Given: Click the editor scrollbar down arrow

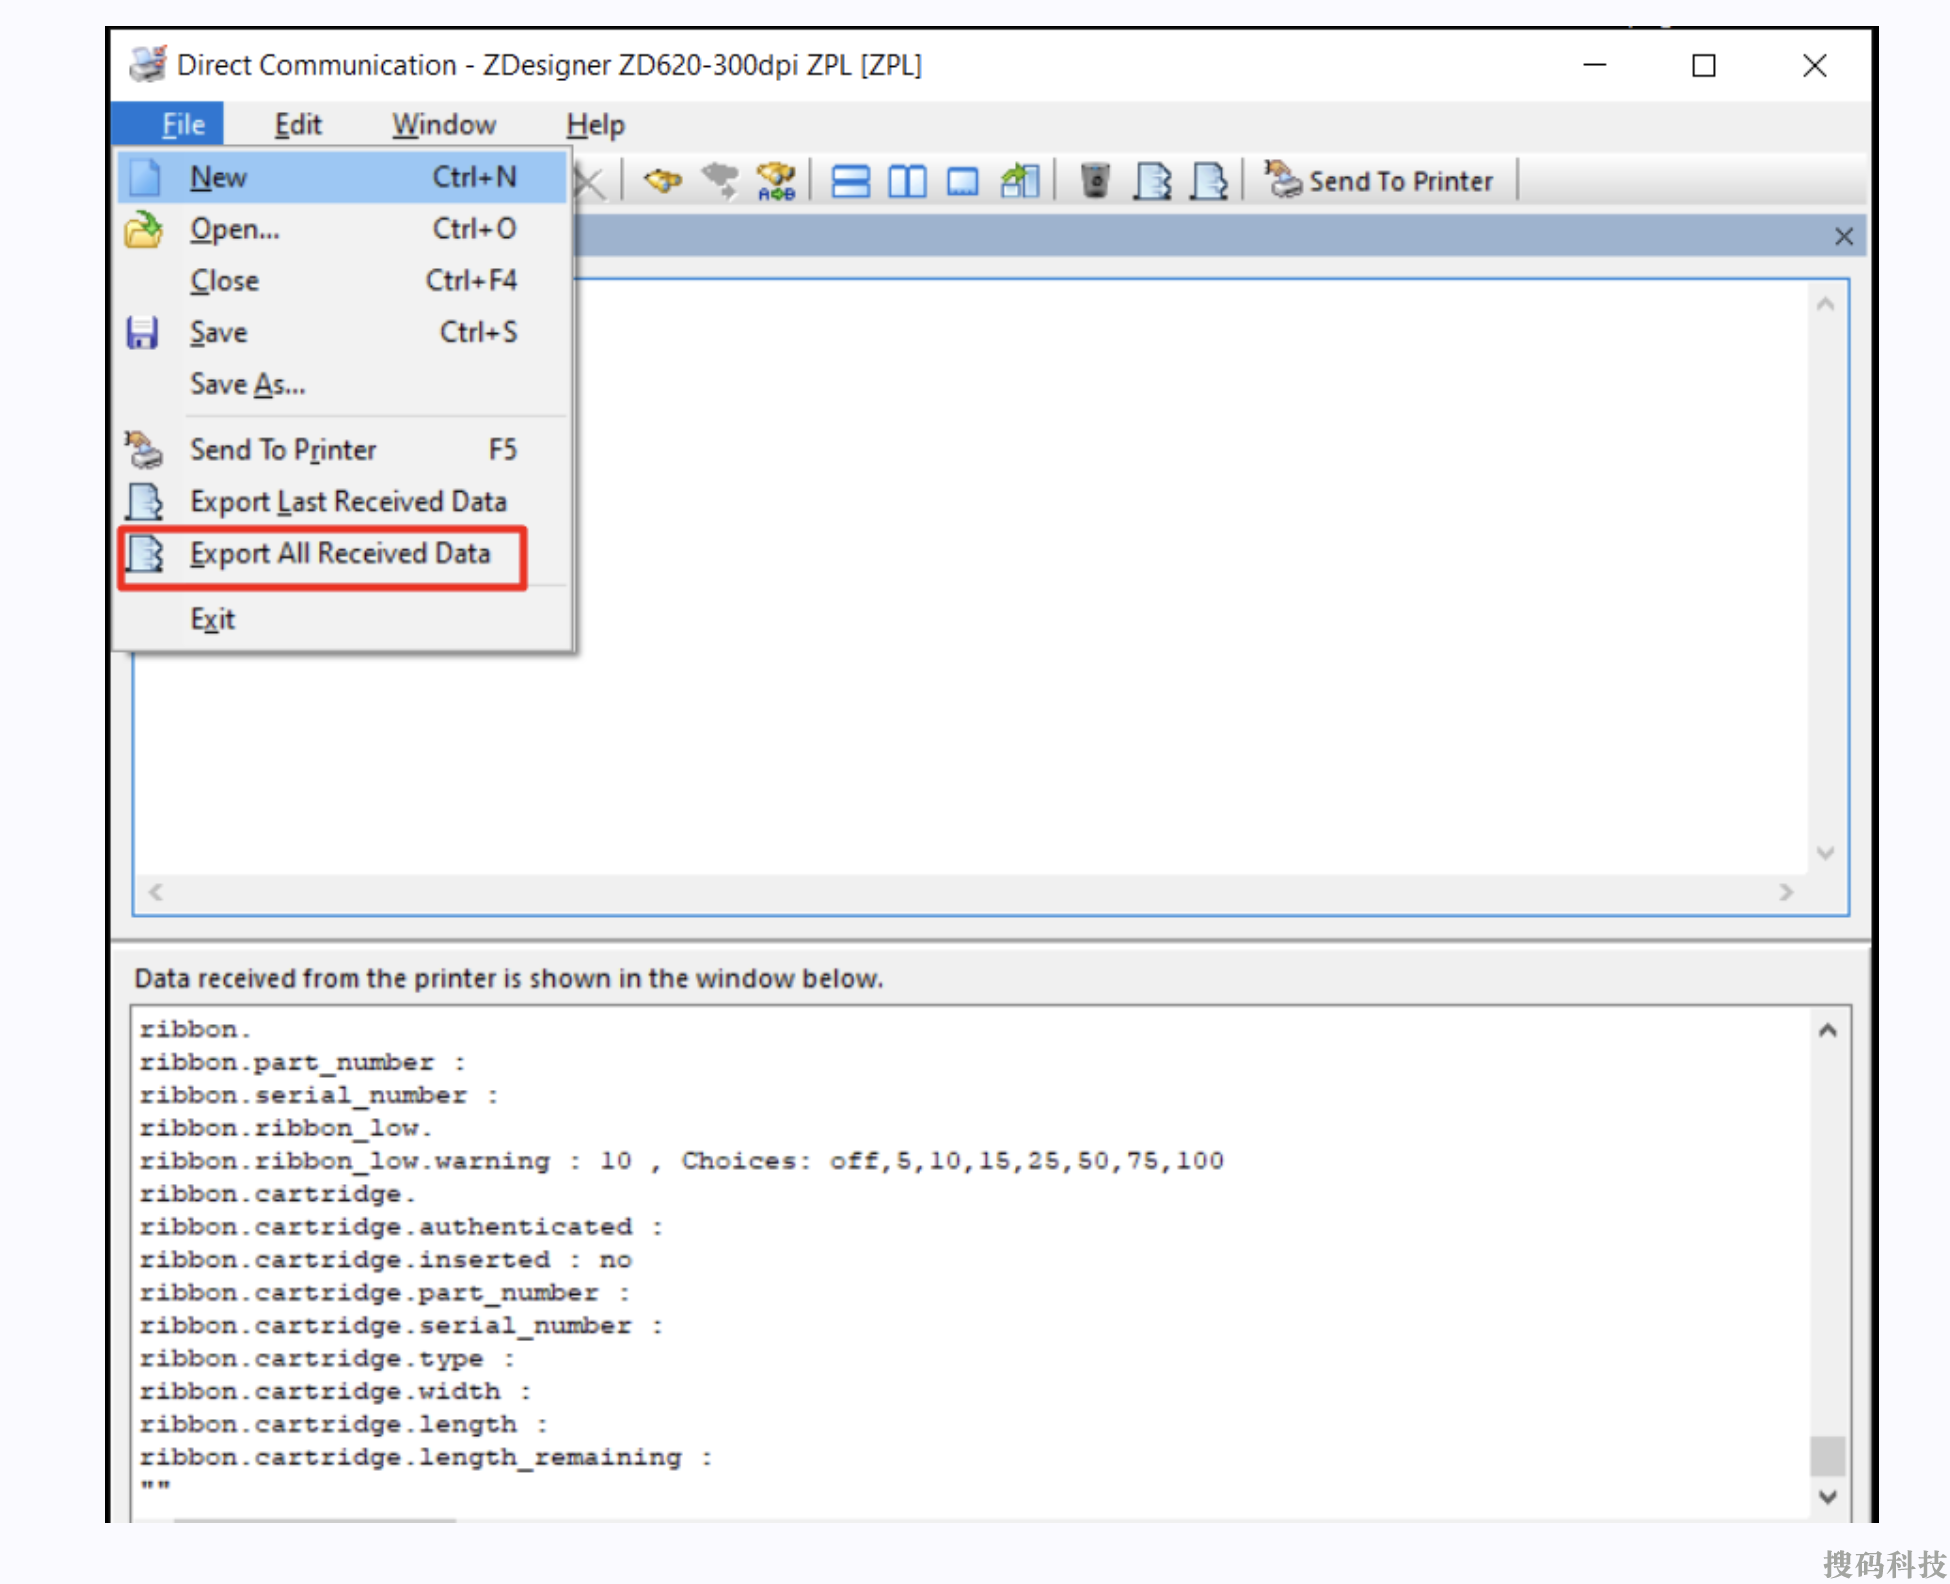Looking at the screenshot, I should tap(1826, 853).
